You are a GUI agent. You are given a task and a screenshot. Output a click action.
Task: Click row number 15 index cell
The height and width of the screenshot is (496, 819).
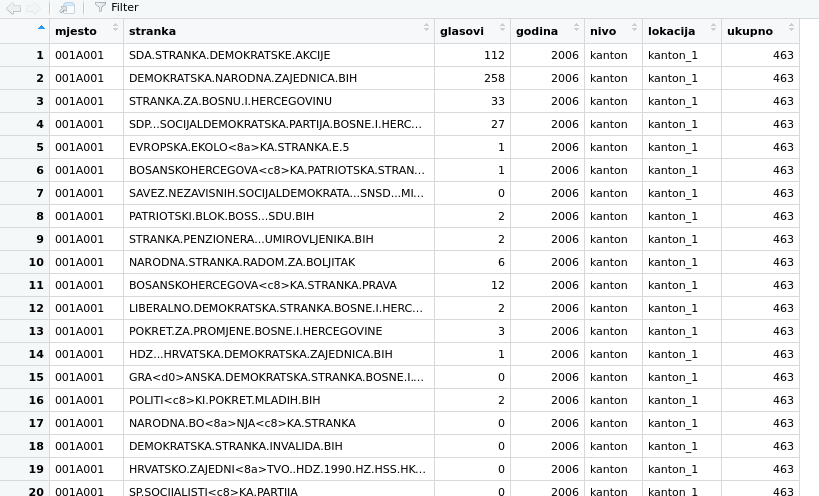(x=25, y=377)
